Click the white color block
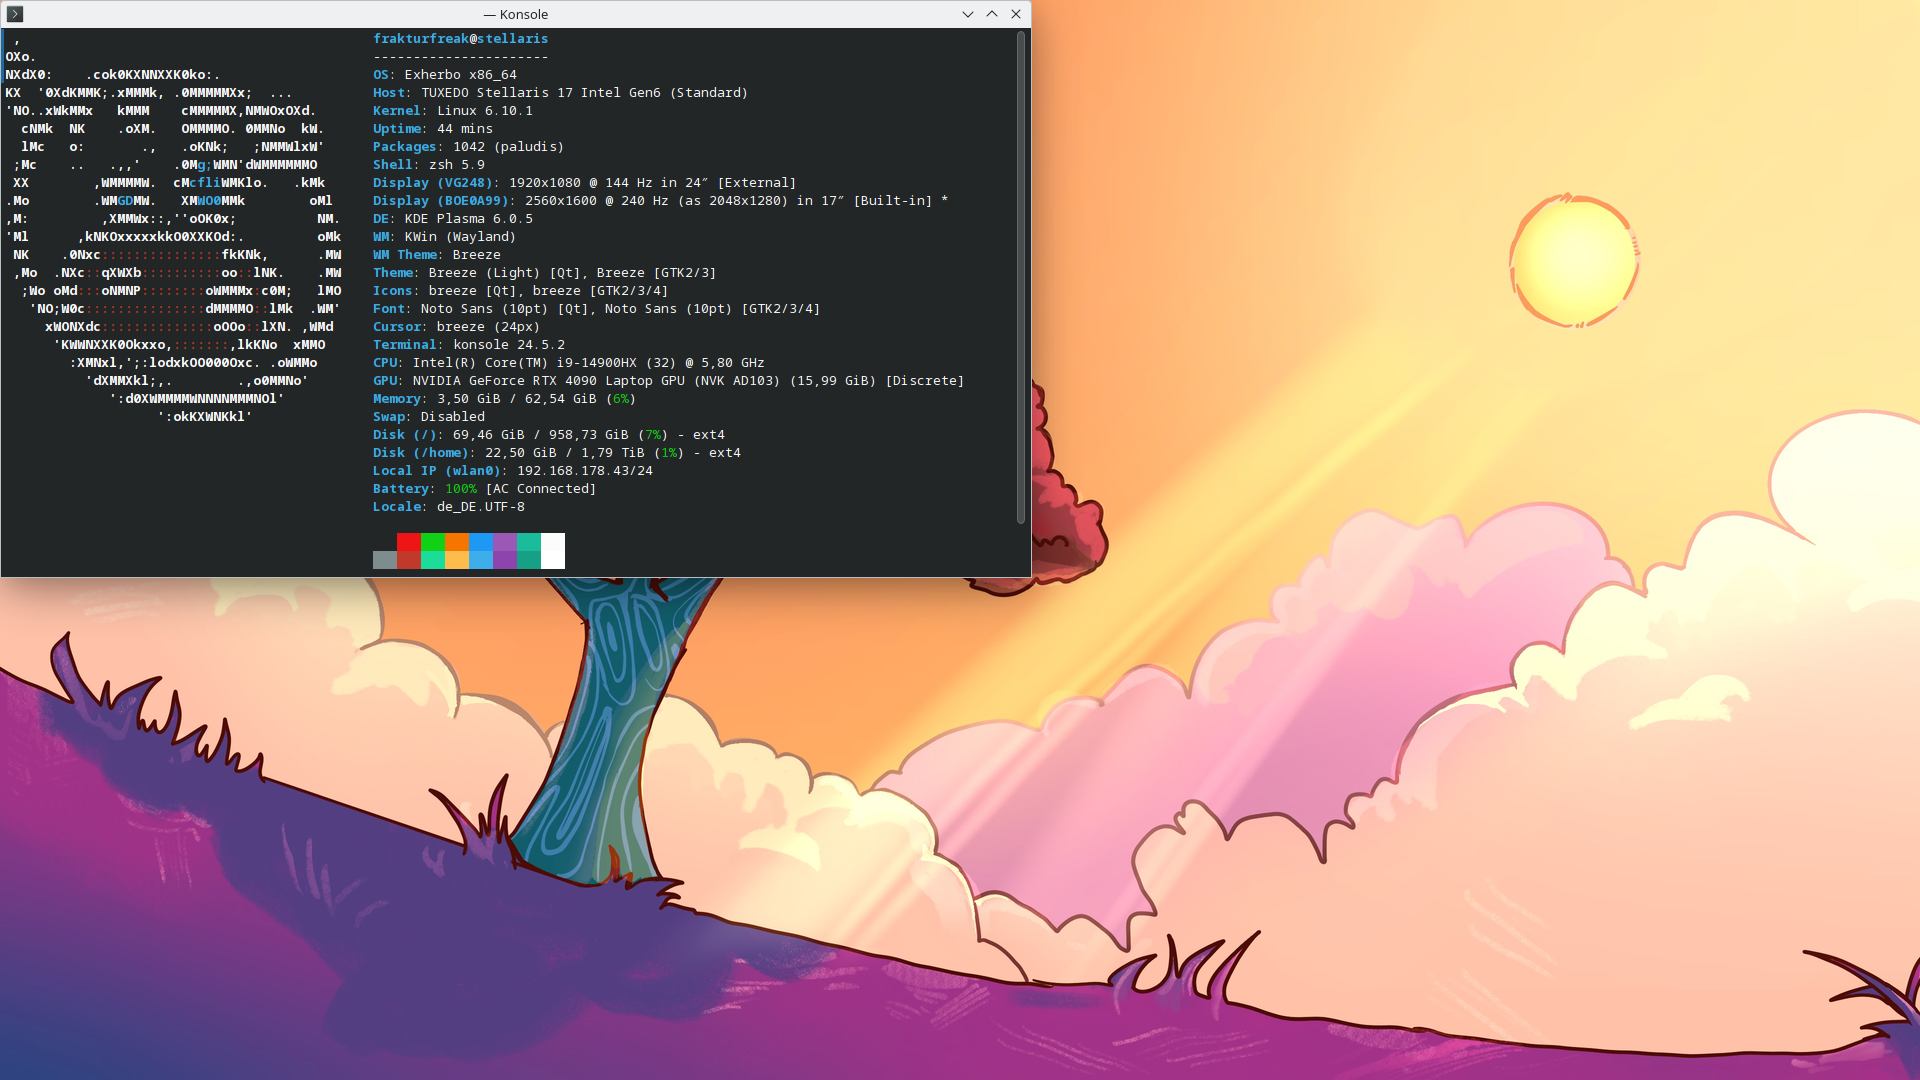 click(x=553, y=550)
